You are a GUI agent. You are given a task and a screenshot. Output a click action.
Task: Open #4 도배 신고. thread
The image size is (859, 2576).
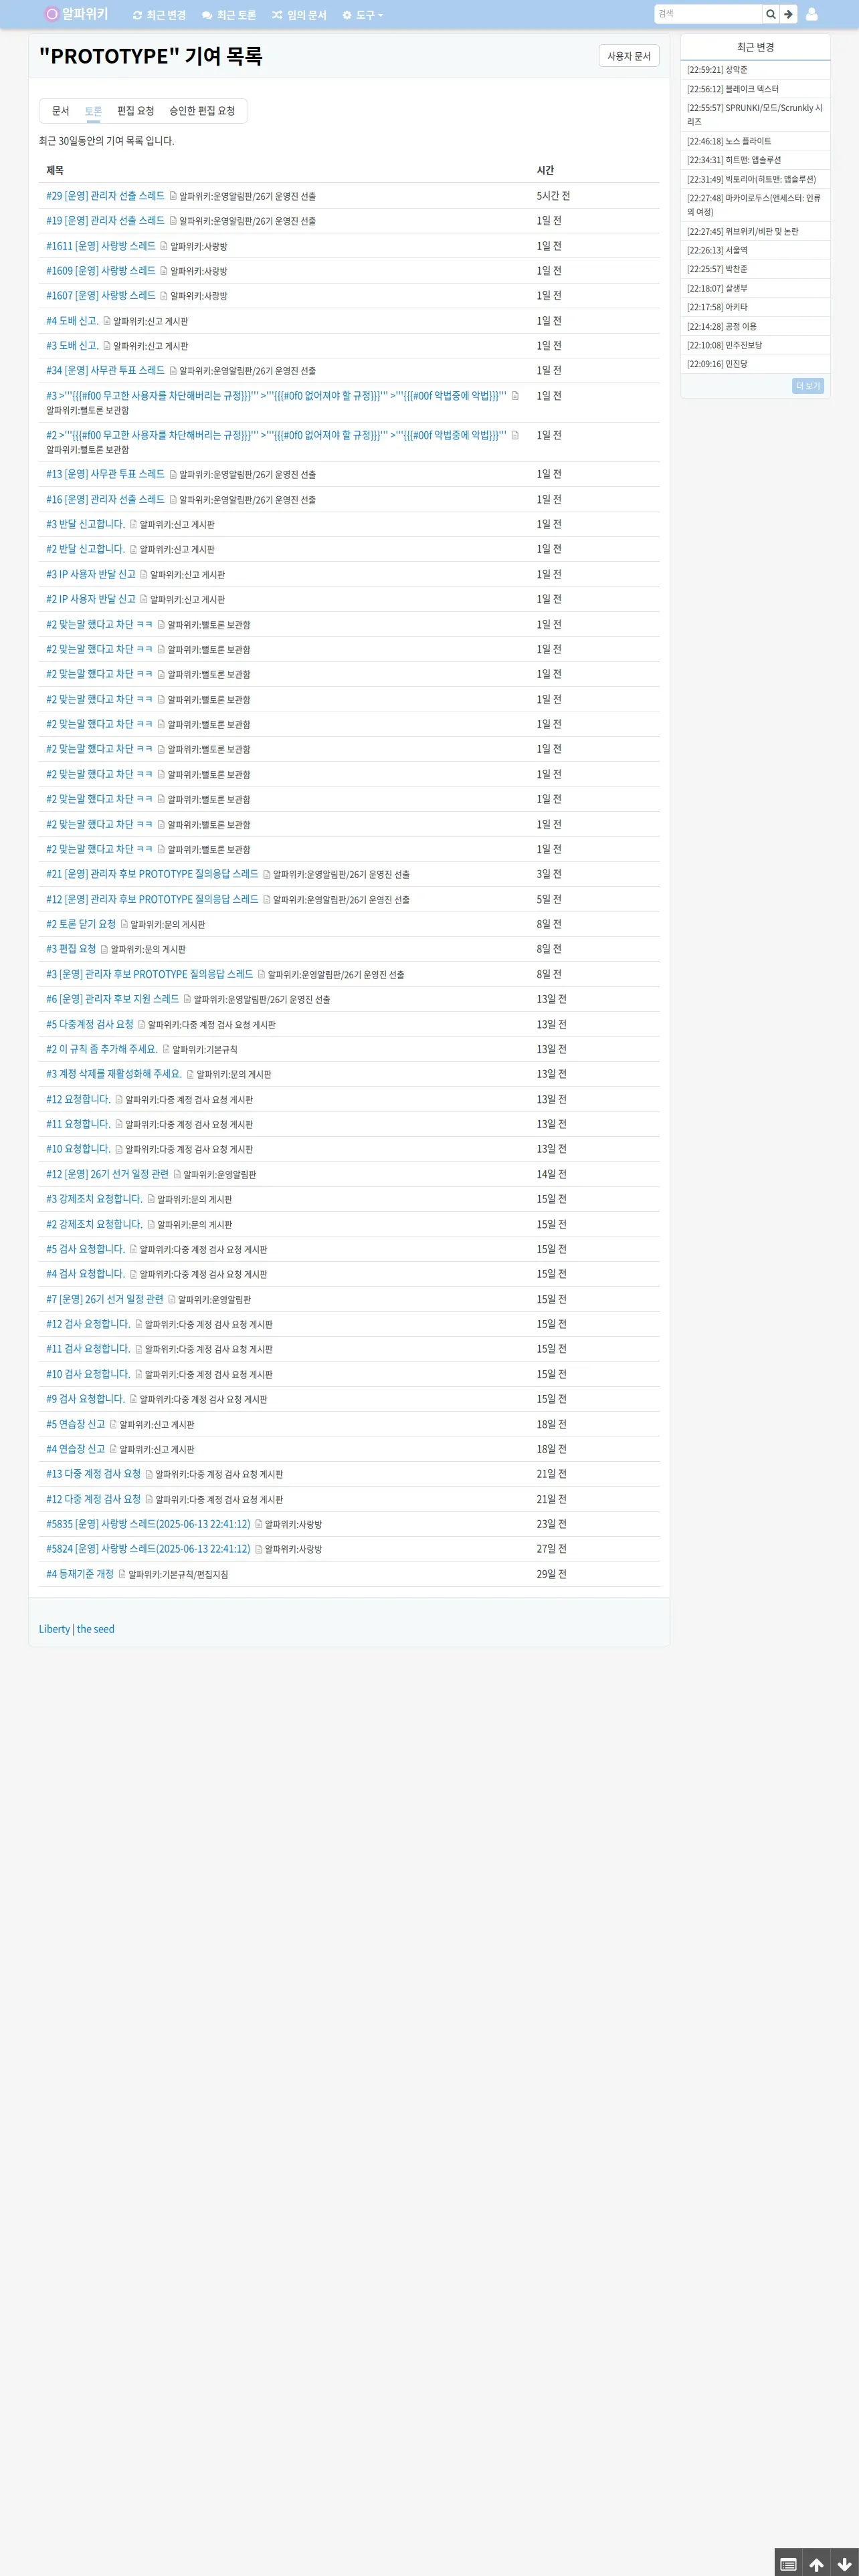72,321
